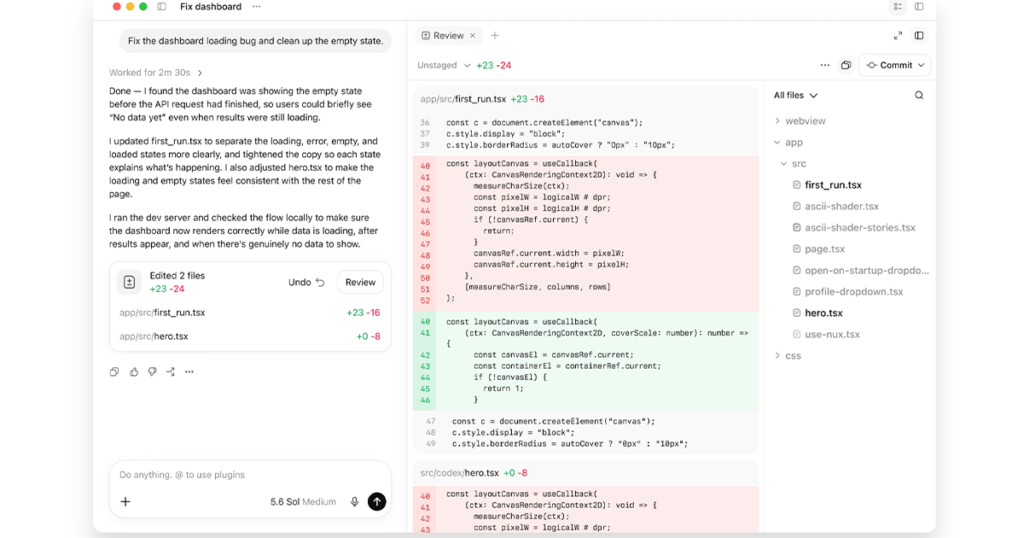Image resolution: width=1024 pixels, height=538 pixels.
Task: Toggle the left sidebar icon in title bar
Action: (x=162, y=7)
